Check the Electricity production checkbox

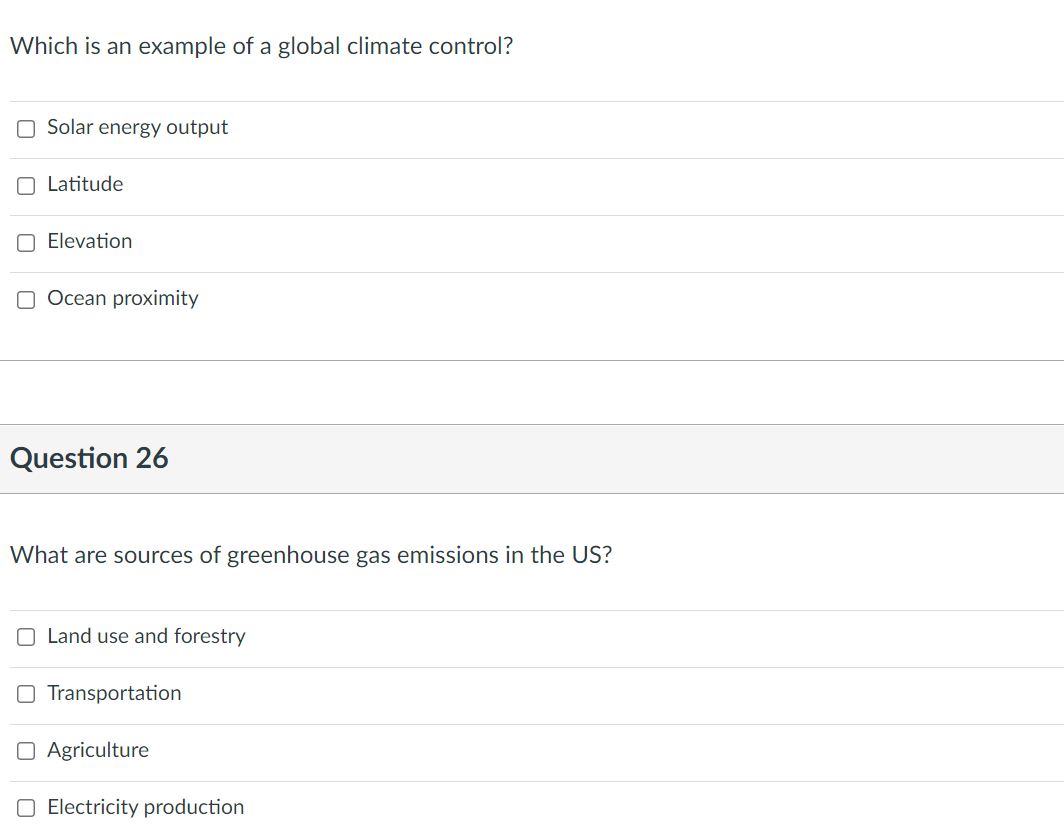tap(27, 808)
